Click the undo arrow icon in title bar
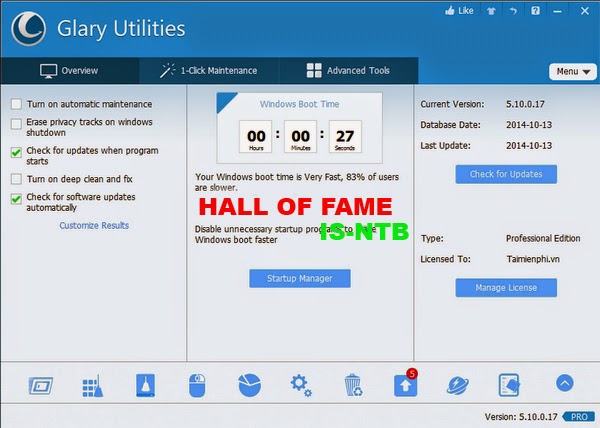Viewport: 600px width, 428px height. [x=513, y=11]
